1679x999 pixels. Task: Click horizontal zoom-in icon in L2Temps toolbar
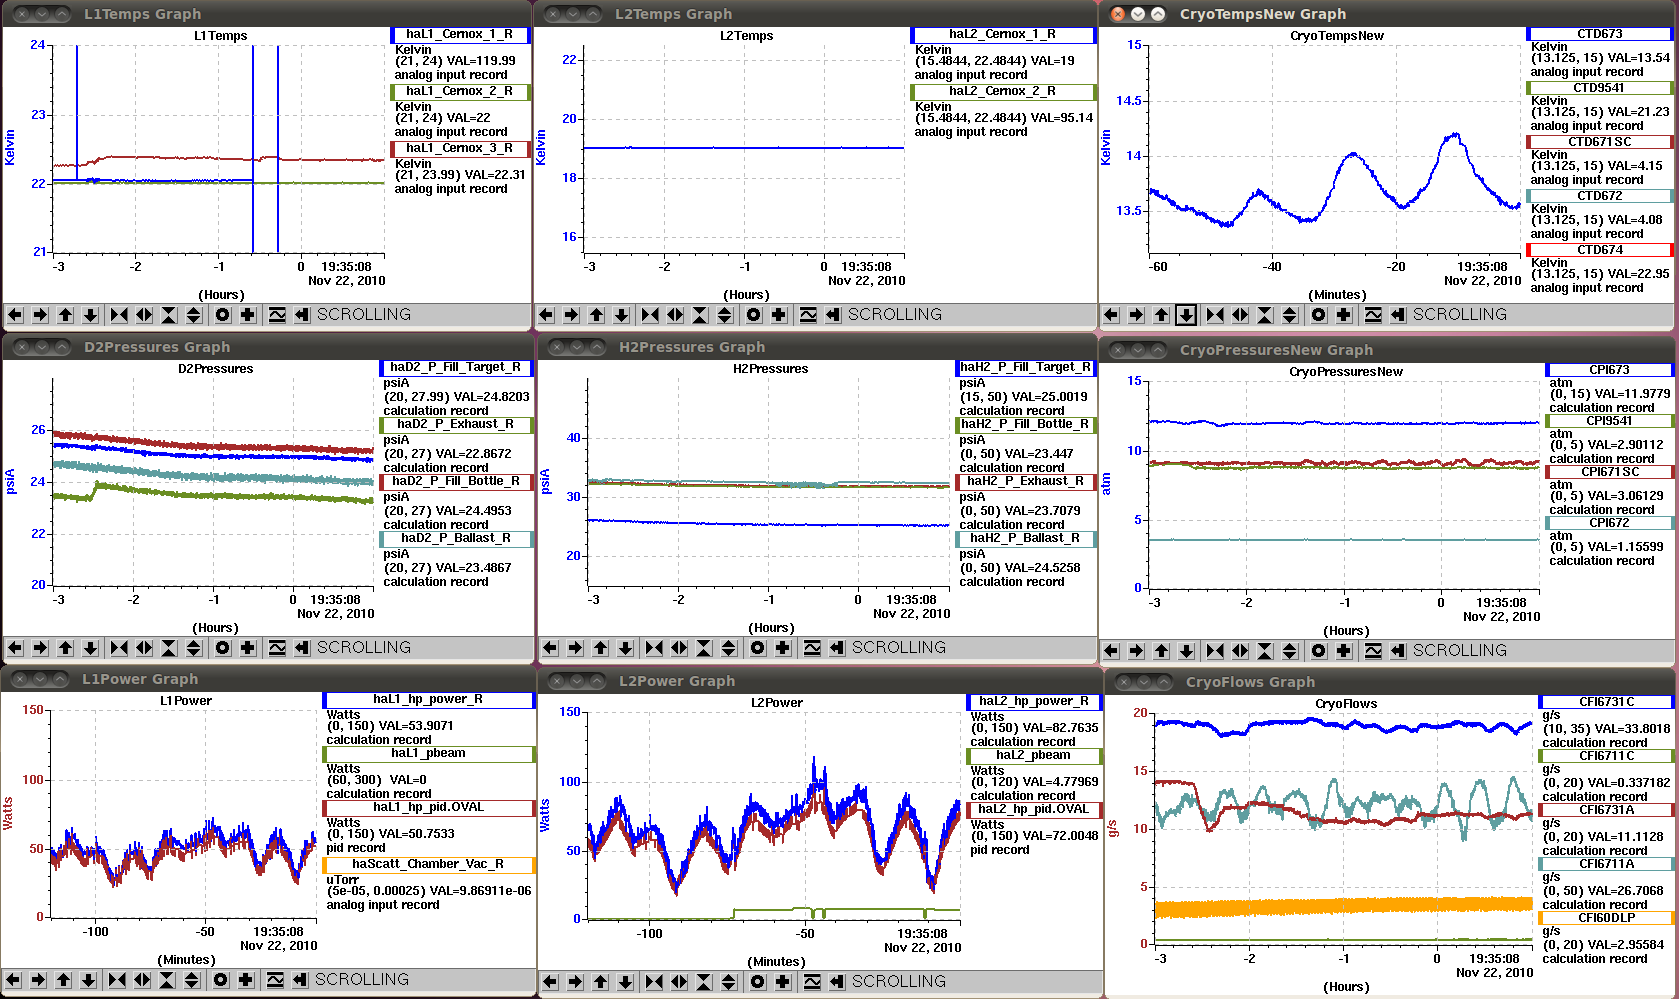pos(650,315)
